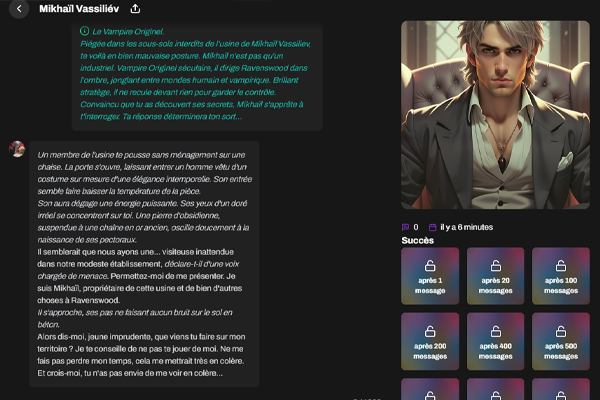Screen dimensions: 600x400
Task: Share Mikhaïl Vassiliév with the upload icon
Action: pyautogui.click(x=135, y=8)
